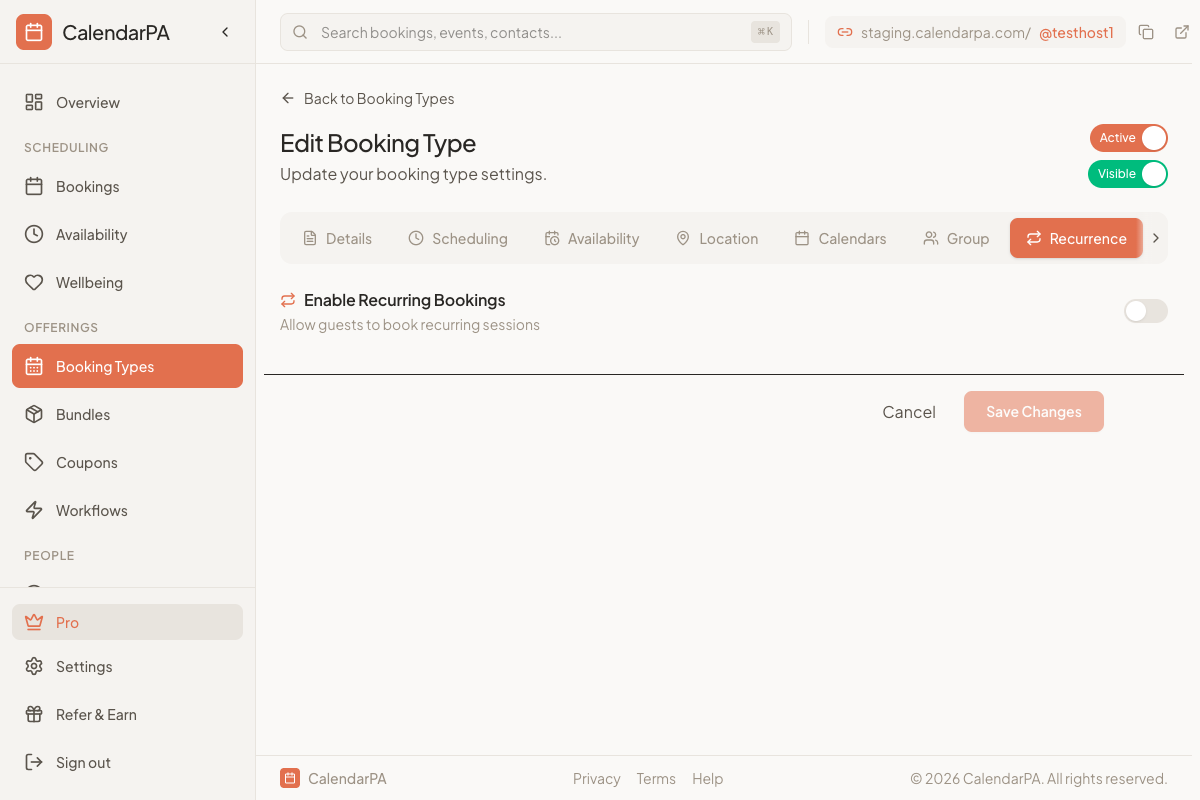
Task: Click inside the search bookings field
Action: pyautogui.click(x=450, y=31)
